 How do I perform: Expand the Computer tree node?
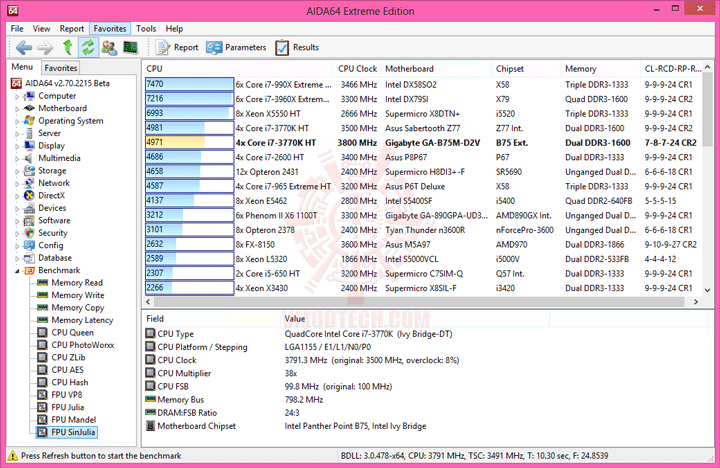(17, 97)
